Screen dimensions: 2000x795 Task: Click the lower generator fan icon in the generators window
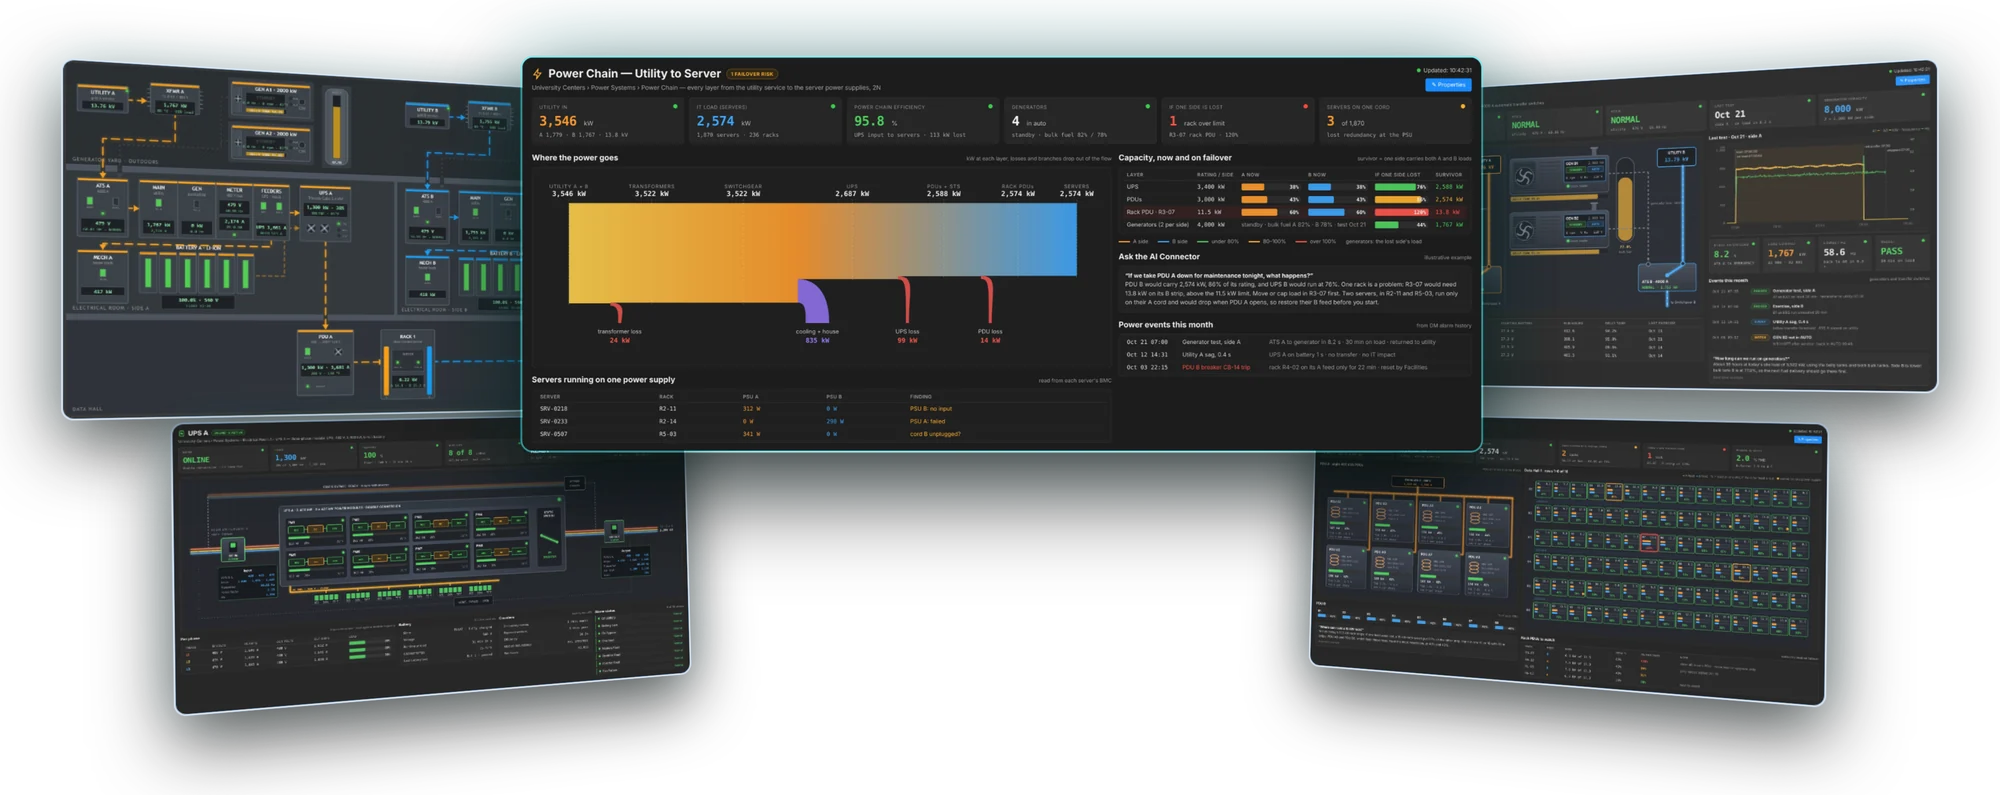[1525, 231]
